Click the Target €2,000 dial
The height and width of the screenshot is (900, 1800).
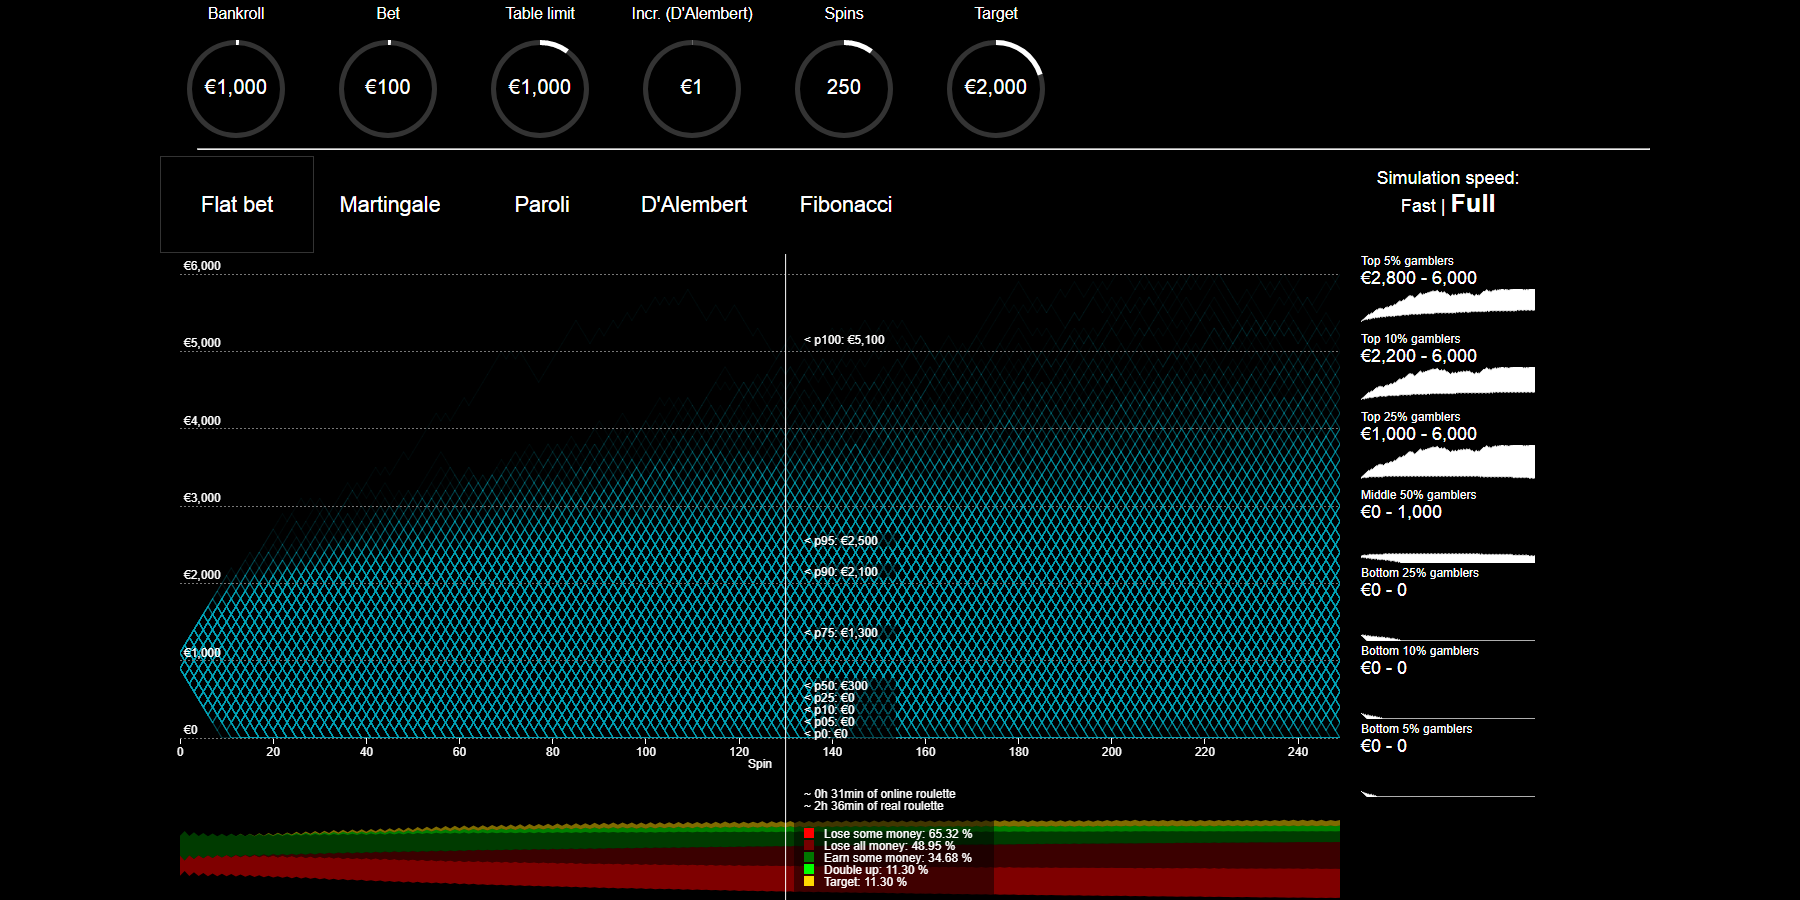click(996, 88)
